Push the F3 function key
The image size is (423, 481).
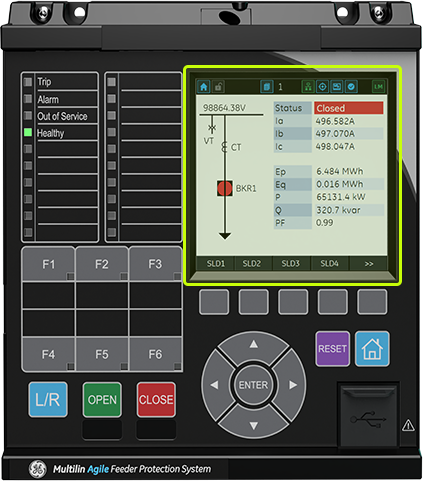point(155,264)
